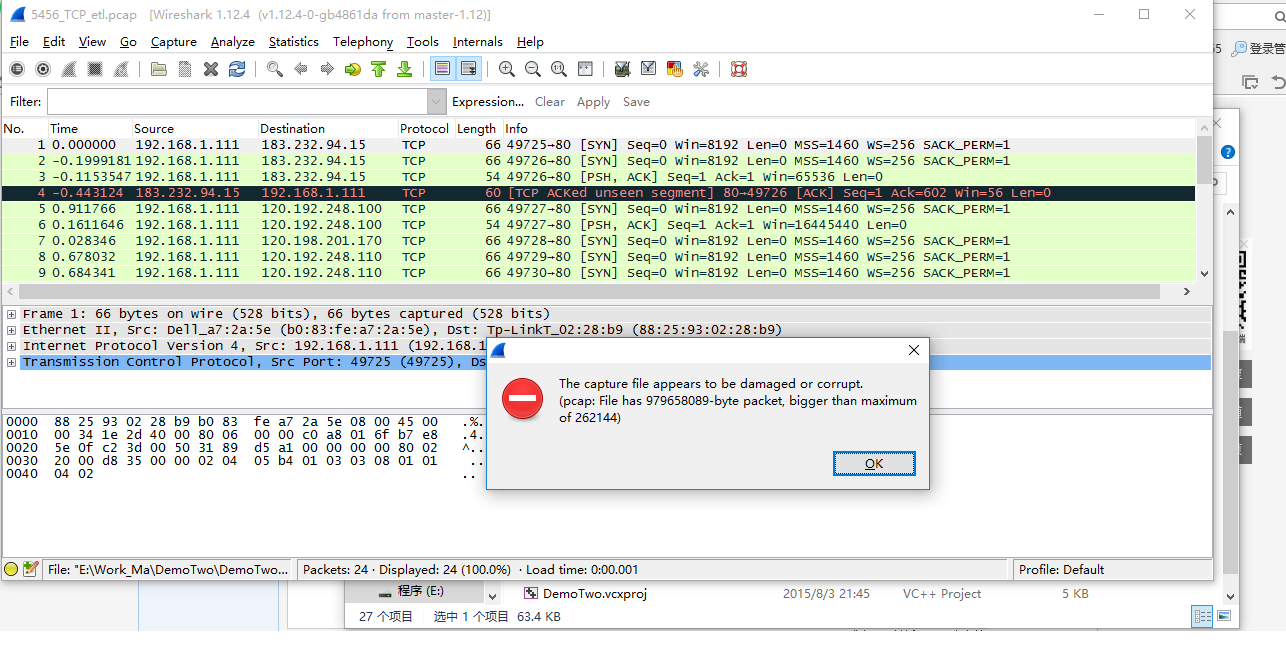This screenshot has width=1286, height=666.
Task: Open the expert info status circle
Action: pyautogui.click(x=12, y=569)
